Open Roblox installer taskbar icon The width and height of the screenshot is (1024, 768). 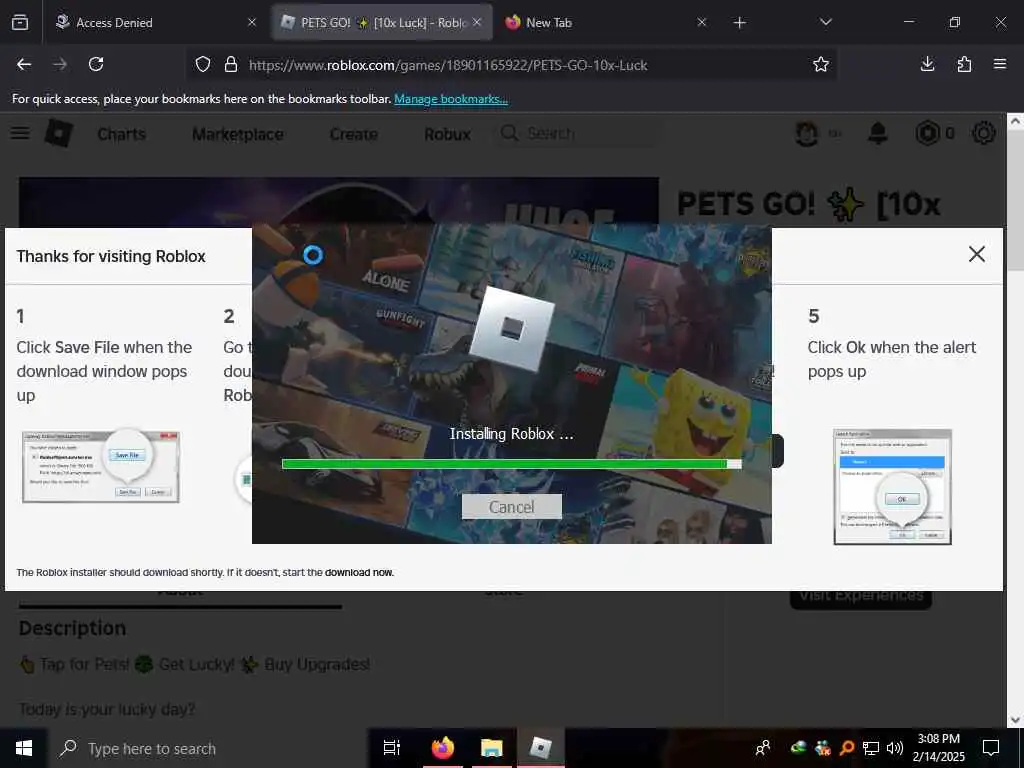[x=541, y=748]
